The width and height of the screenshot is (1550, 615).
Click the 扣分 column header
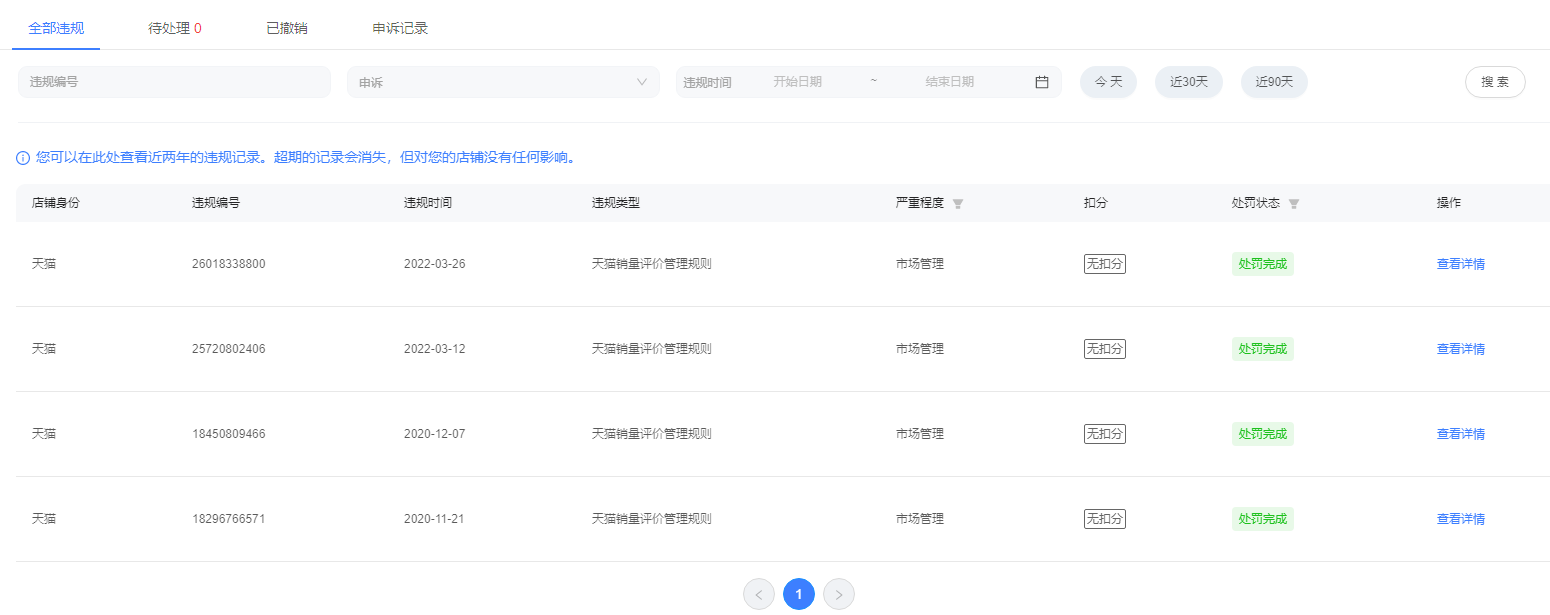(x=1096, y=203)
